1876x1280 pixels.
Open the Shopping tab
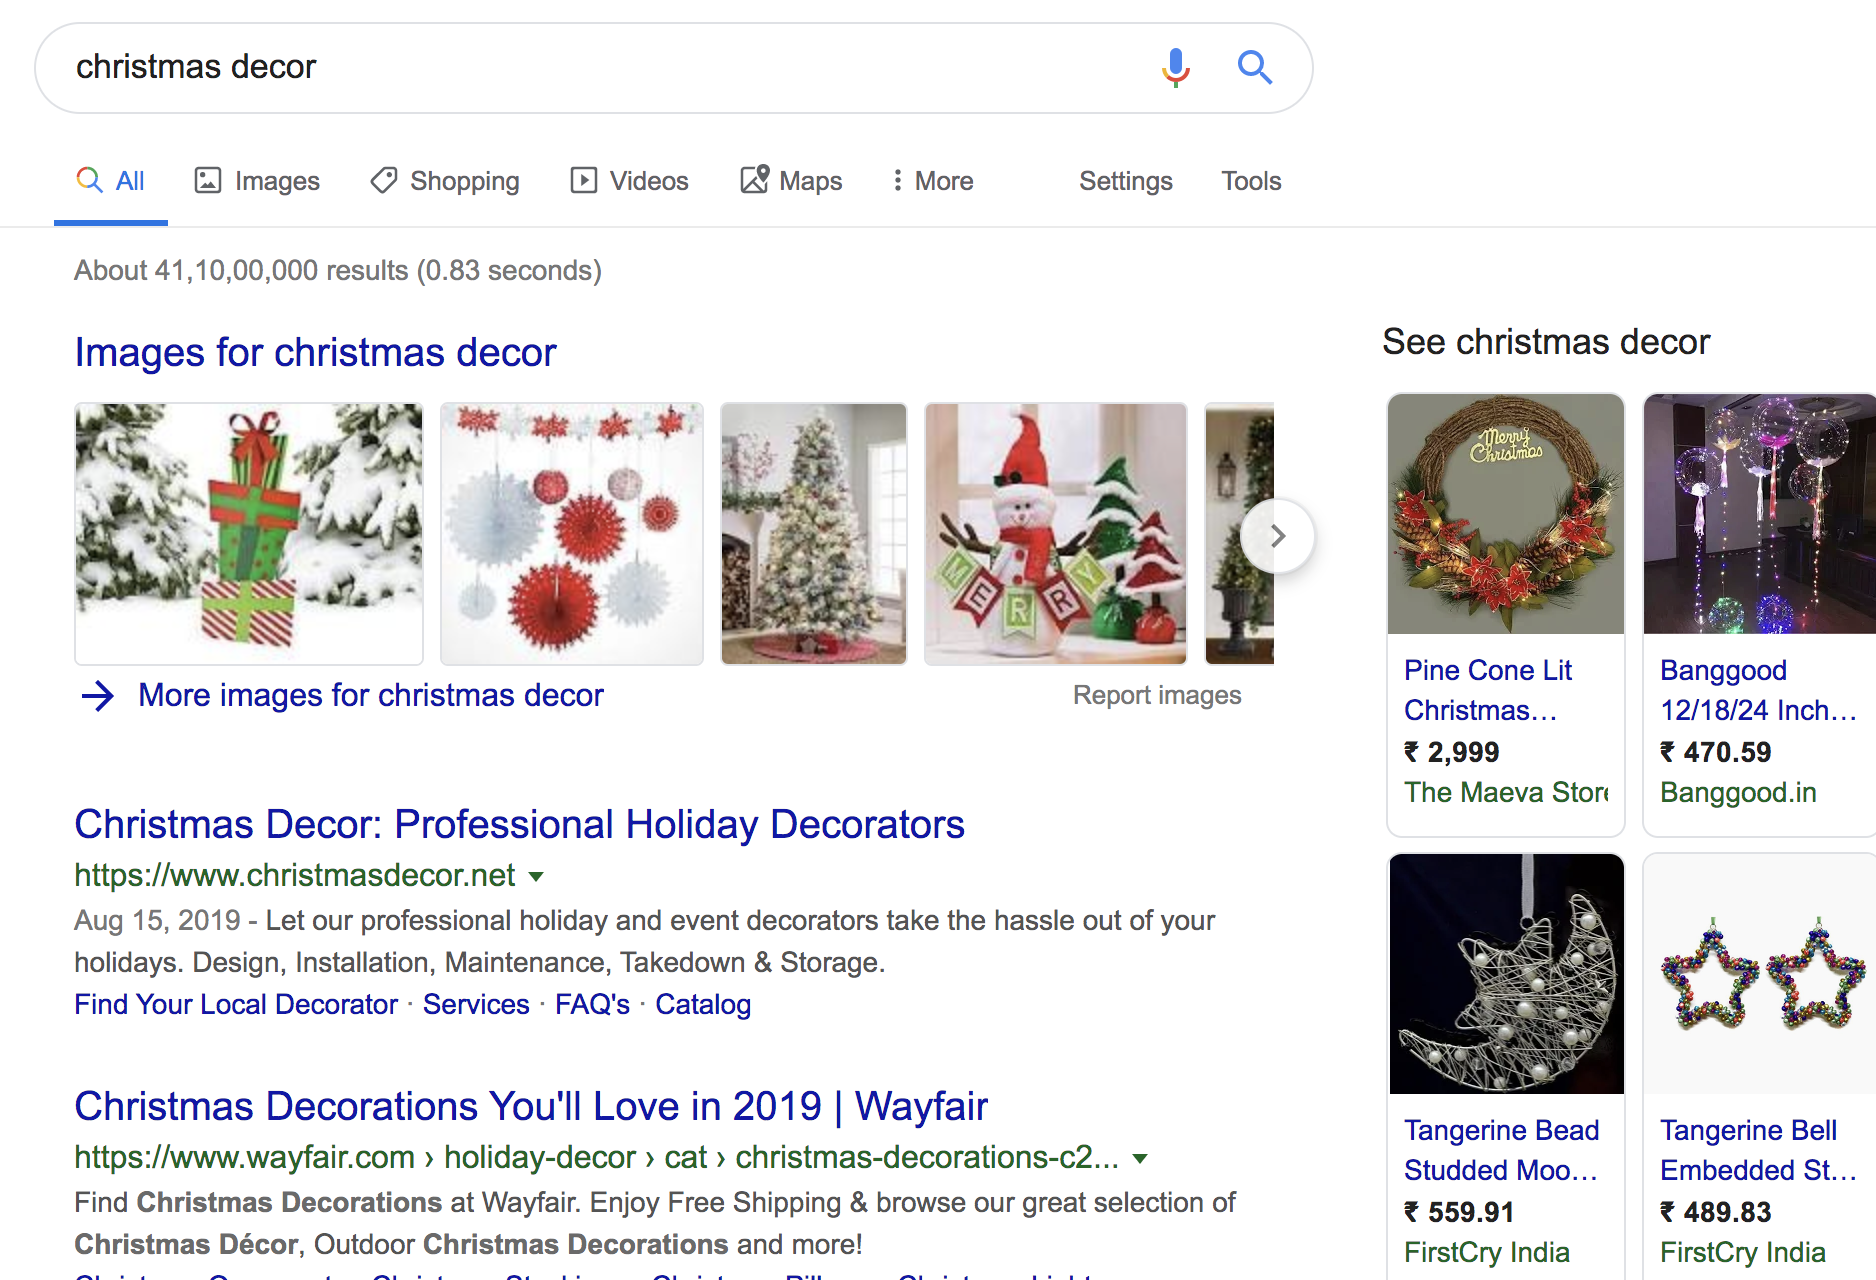click(445, 181)
